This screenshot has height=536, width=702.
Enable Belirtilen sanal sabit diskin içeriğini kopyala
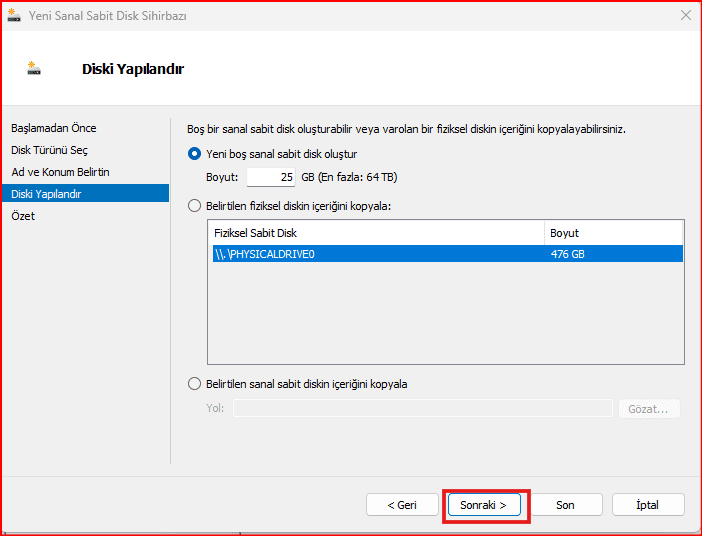[x=195, y=384]
